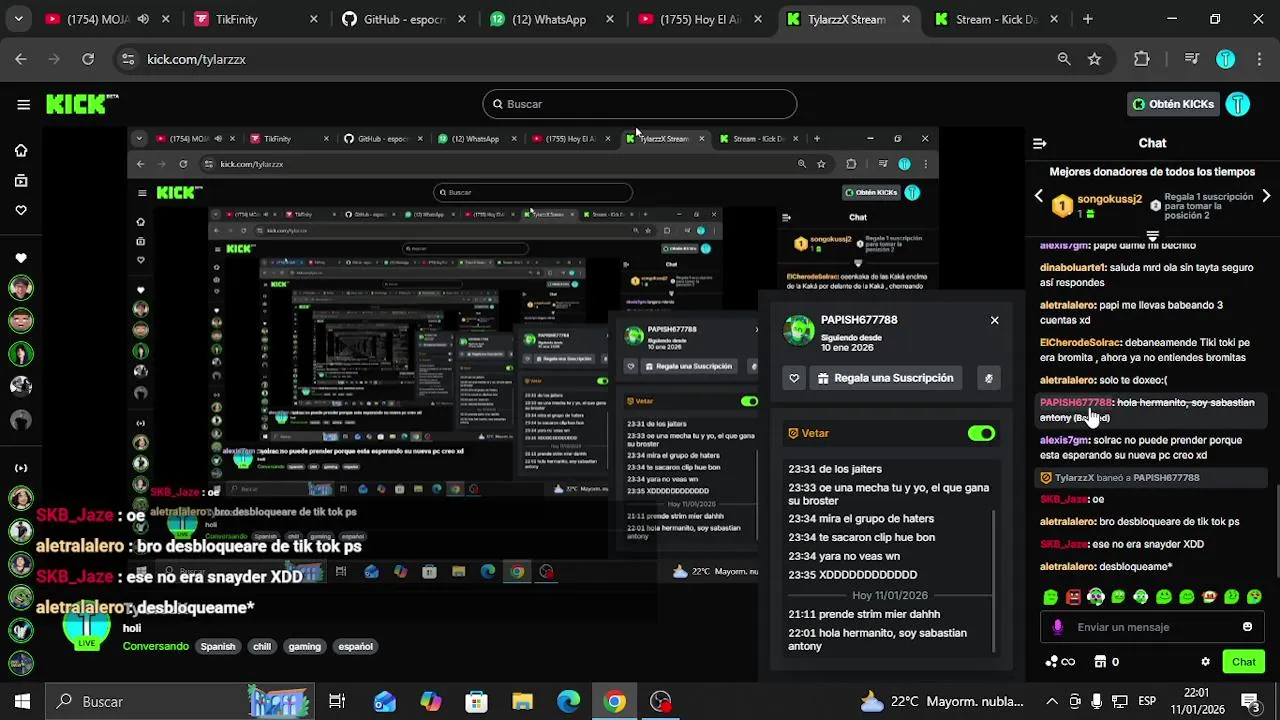Click the aletralalero username on 'desbloqueame*' message

pos(1068,566)
